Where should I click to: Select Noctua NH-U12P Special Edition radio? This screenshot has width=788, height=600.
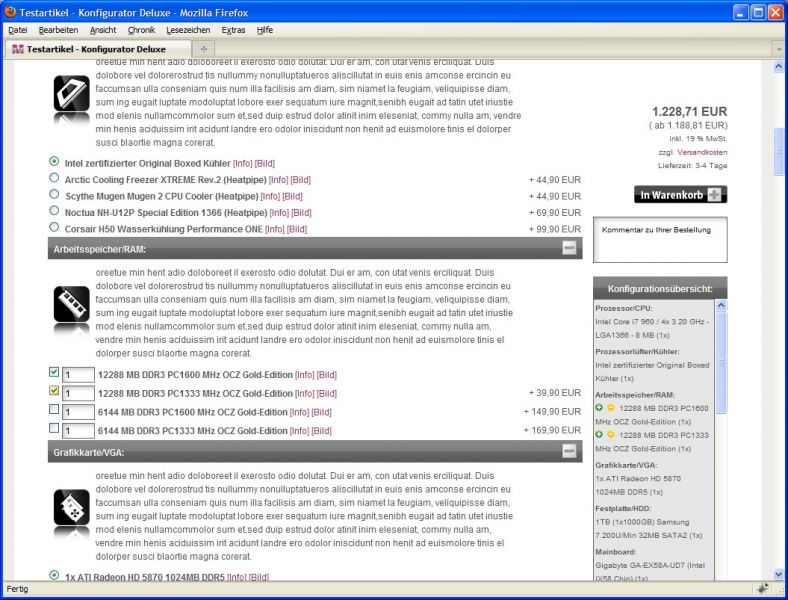tap(54, 211)
